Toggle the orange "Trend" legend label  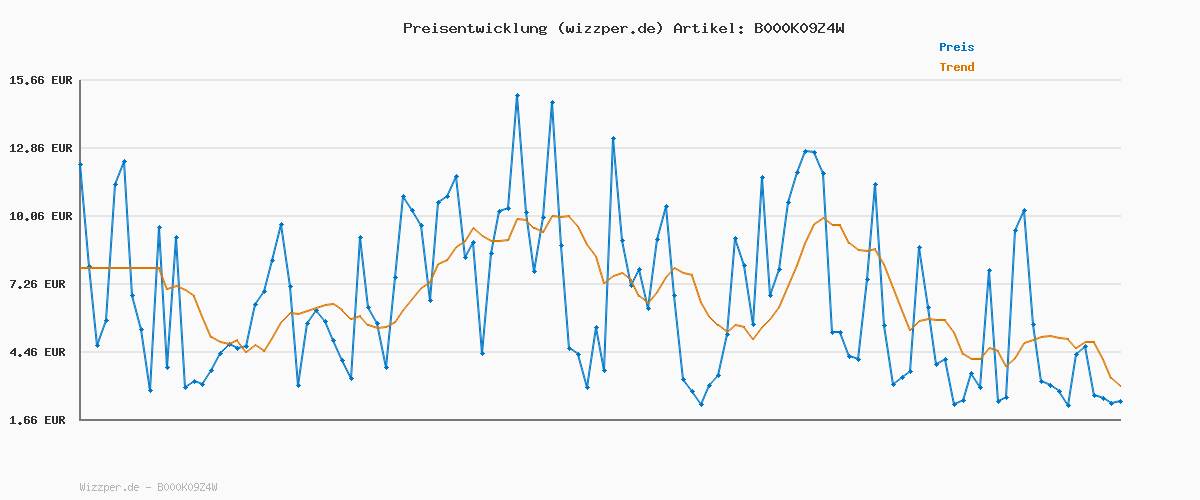click(x=956, y=67)
